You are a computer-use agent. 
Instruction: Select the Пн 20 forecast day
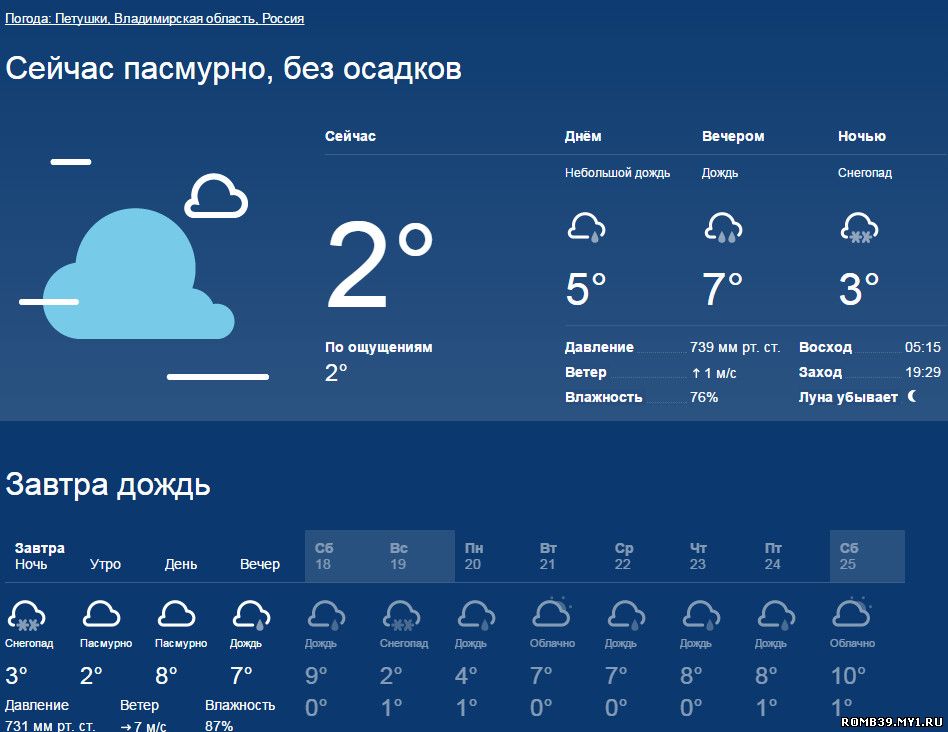[473, 556]
